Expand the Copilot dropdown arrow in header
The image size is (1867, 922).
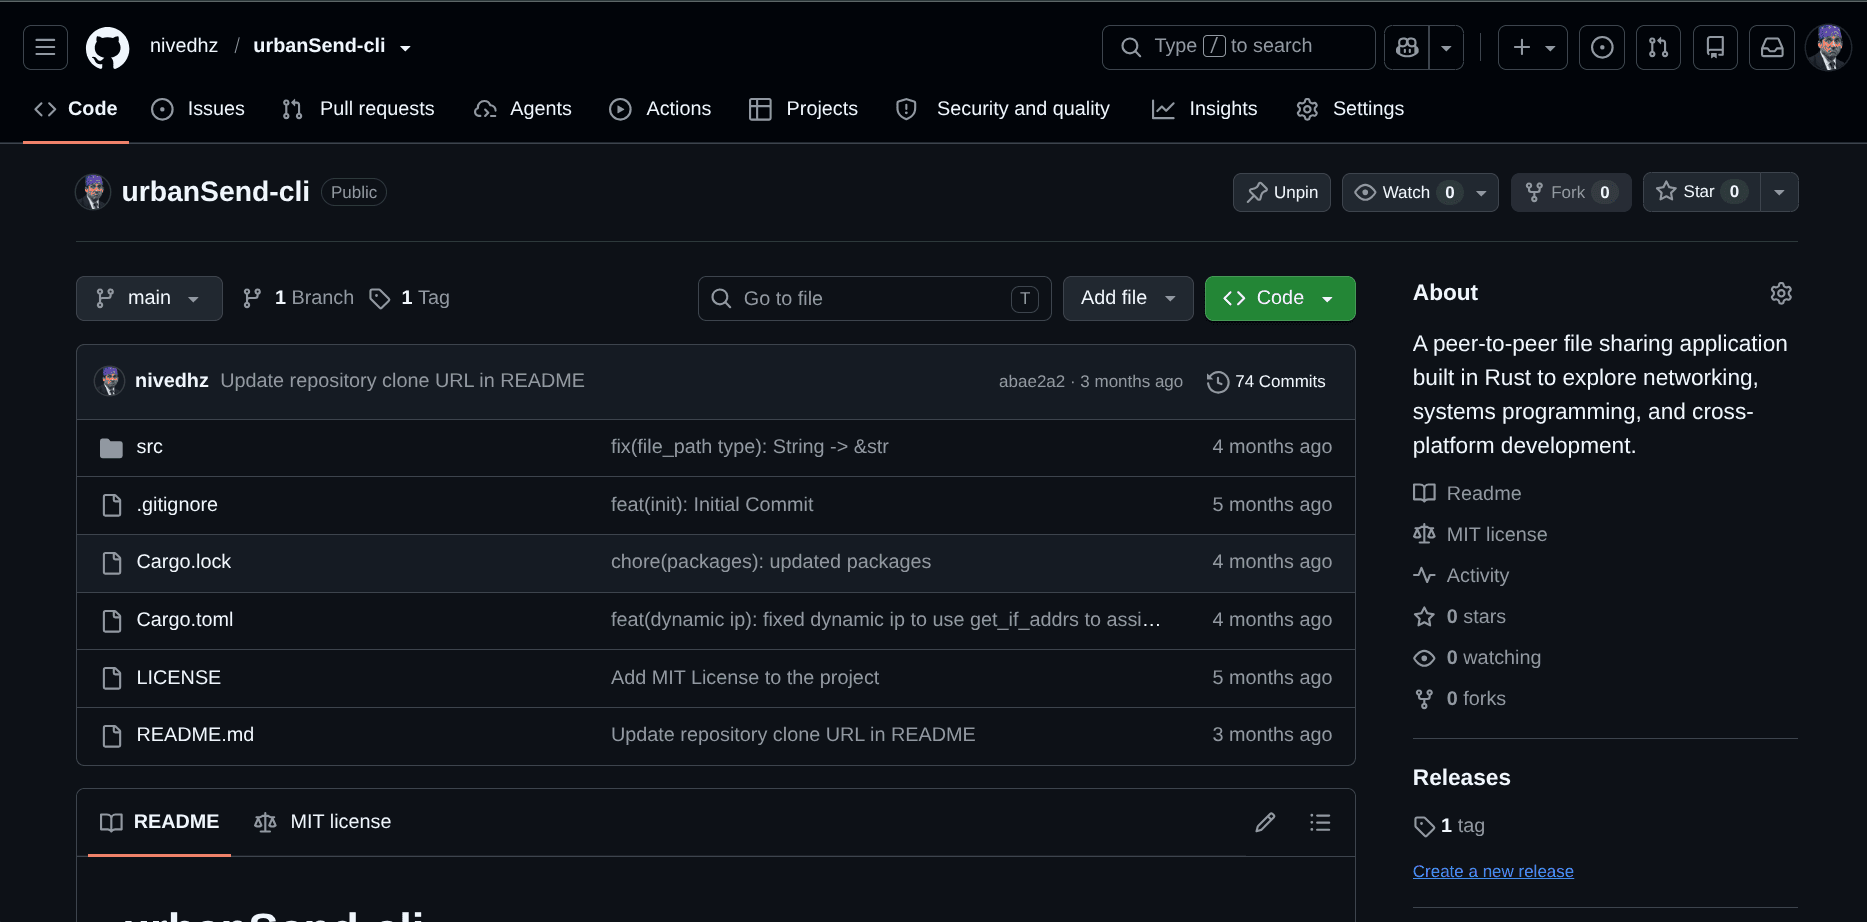coord(1446,47)
